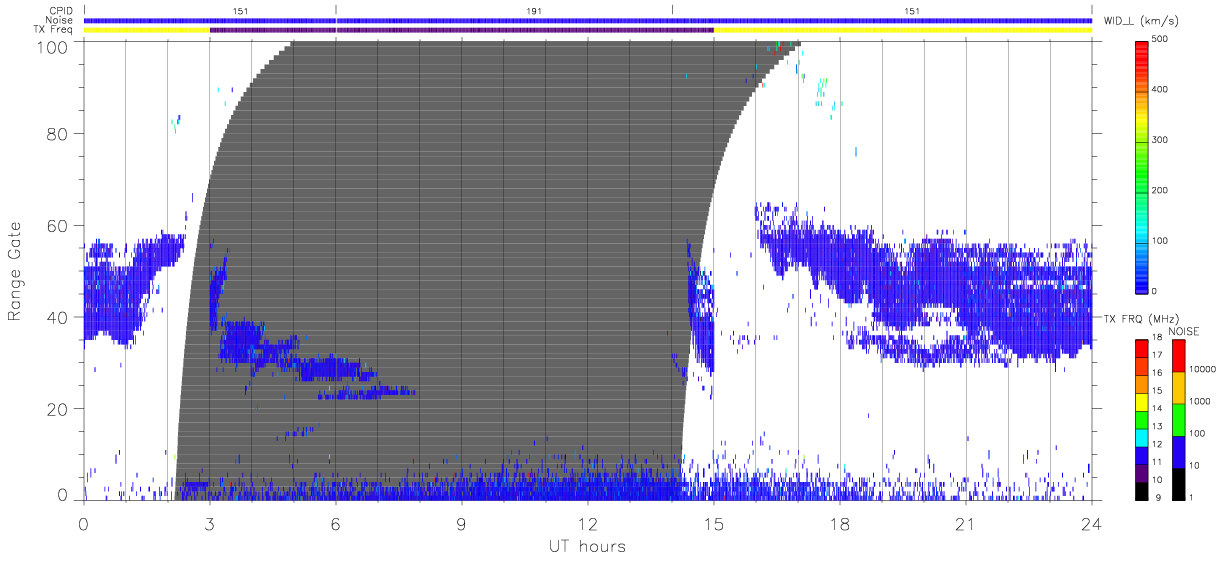Click the 21 tick on the UT hours axis
This screenshot has height=567, width=1228.
point(966,523)
